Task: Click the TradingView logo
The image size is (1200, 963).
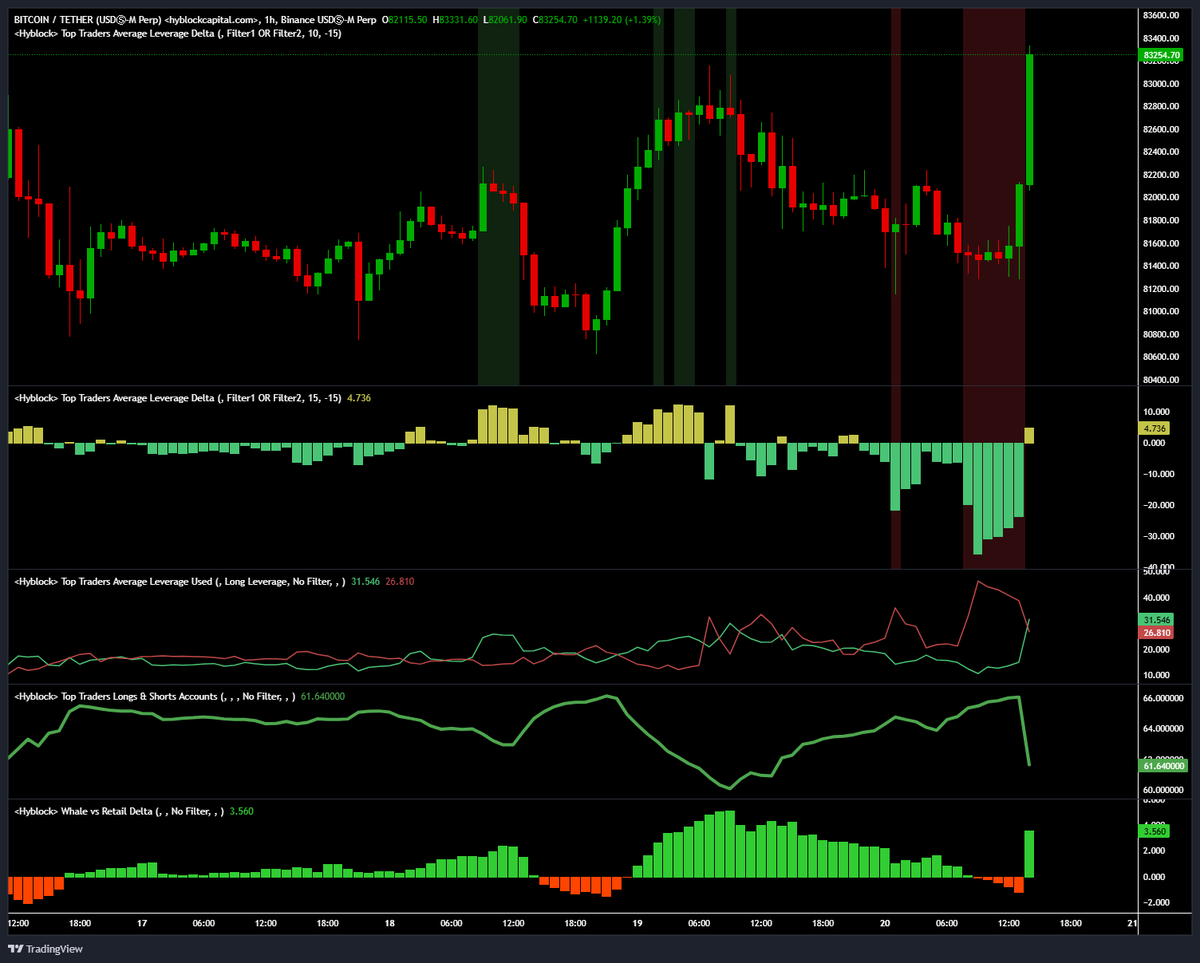Action: (x=45, y=949)
